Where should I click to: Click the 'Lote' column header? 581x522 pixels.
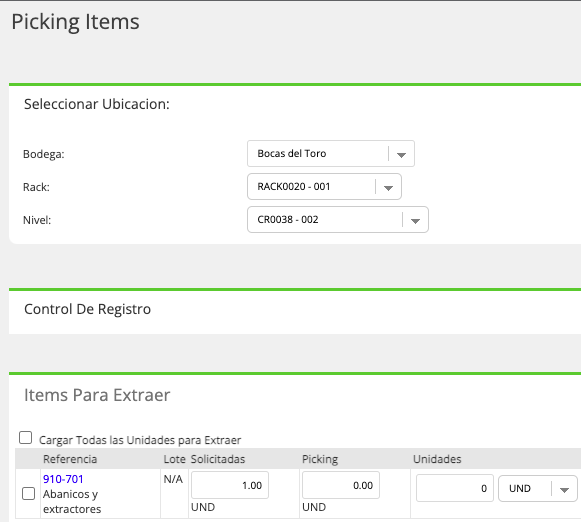(x=175, y=459)
